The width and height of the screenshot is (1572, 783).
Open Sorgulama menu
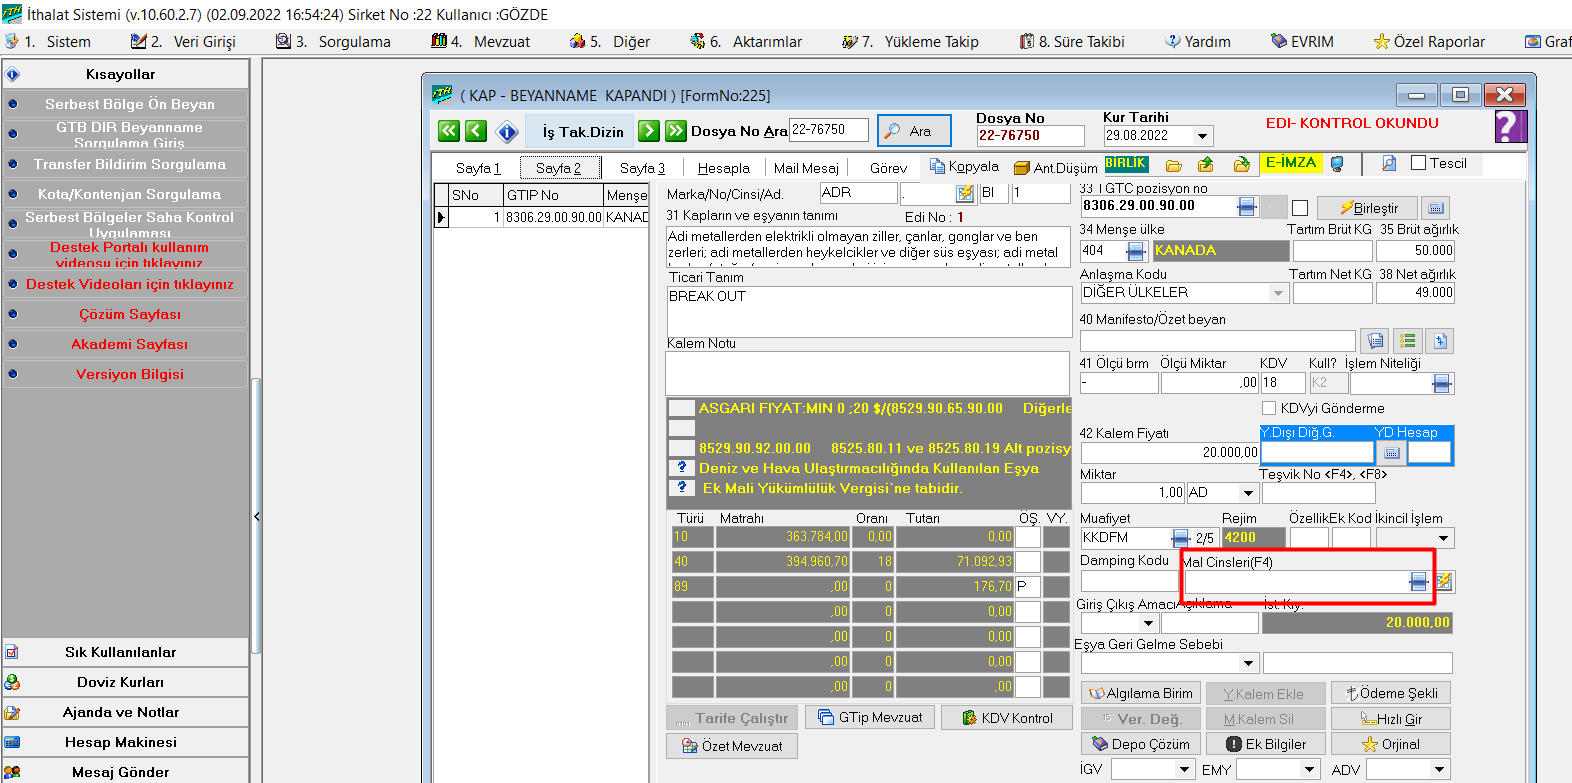tap(333, 41)
